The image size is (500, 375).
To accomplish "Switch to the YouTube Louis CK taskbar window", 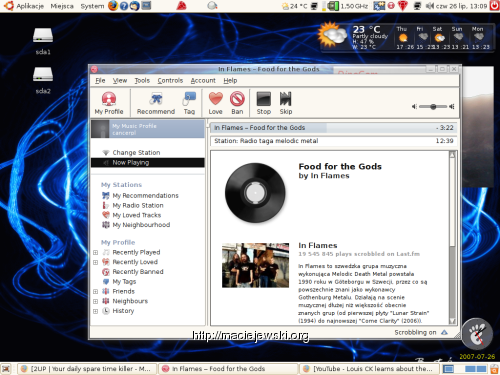I will click(369, 369).
